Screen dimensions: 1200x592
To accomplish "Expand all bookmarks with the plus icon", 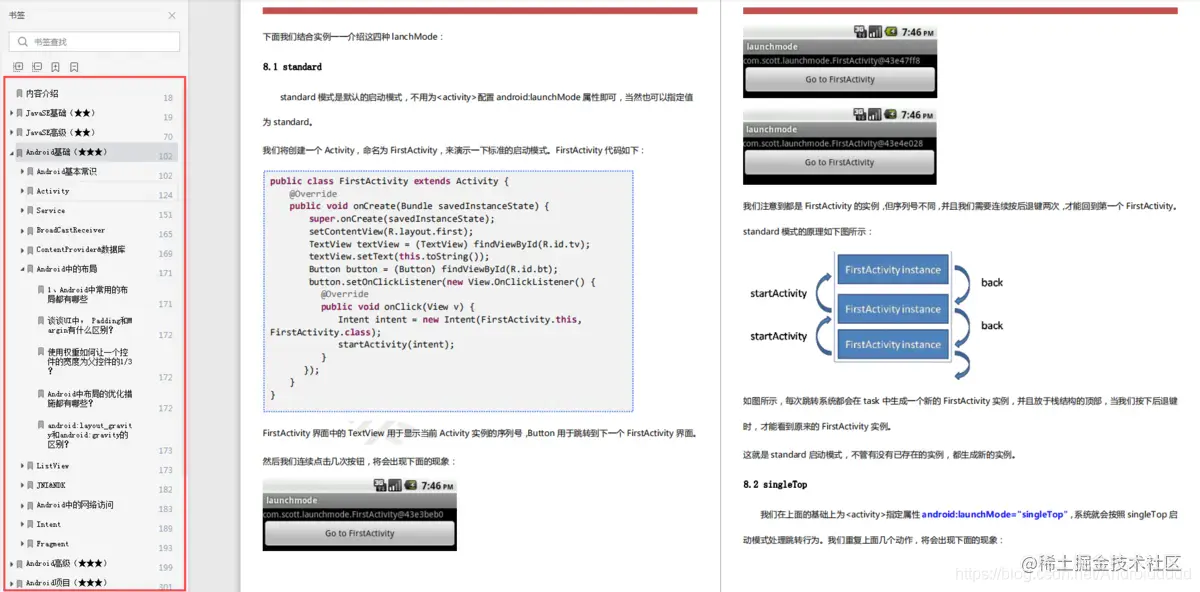I will (x=18, y=67).
